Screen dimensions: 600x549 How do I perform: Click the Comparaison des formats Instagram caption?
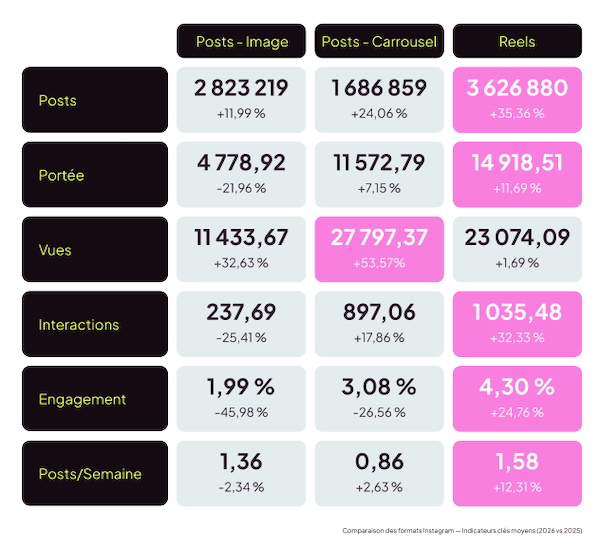pos(462,531)
